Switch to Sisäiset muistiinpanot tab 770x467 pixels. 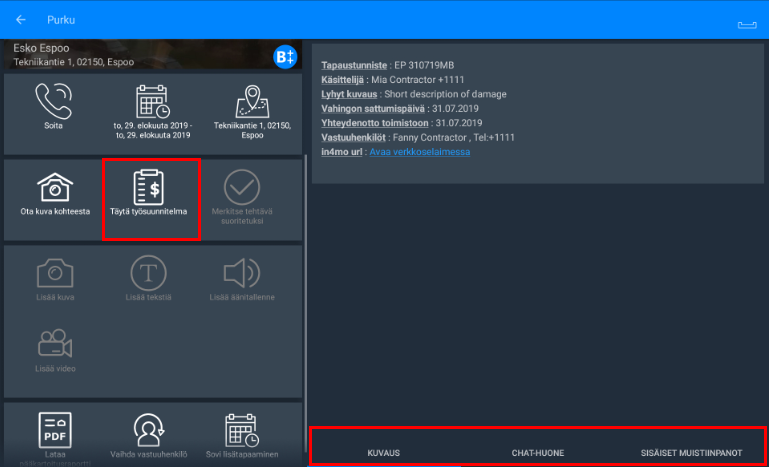coord(691,453)
